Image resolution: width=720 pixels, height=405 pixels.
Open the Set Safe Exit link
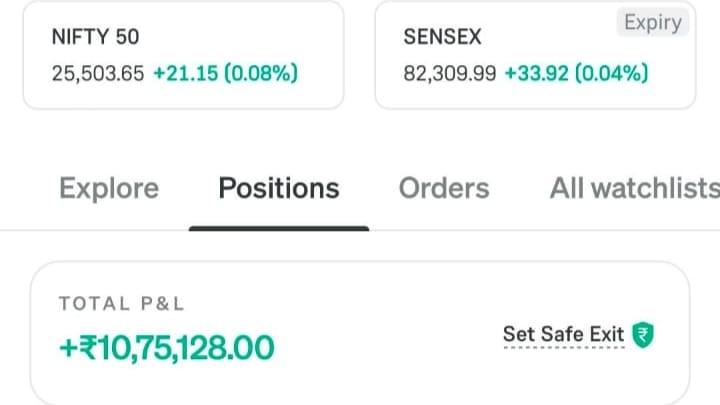[x=563, y=334]
